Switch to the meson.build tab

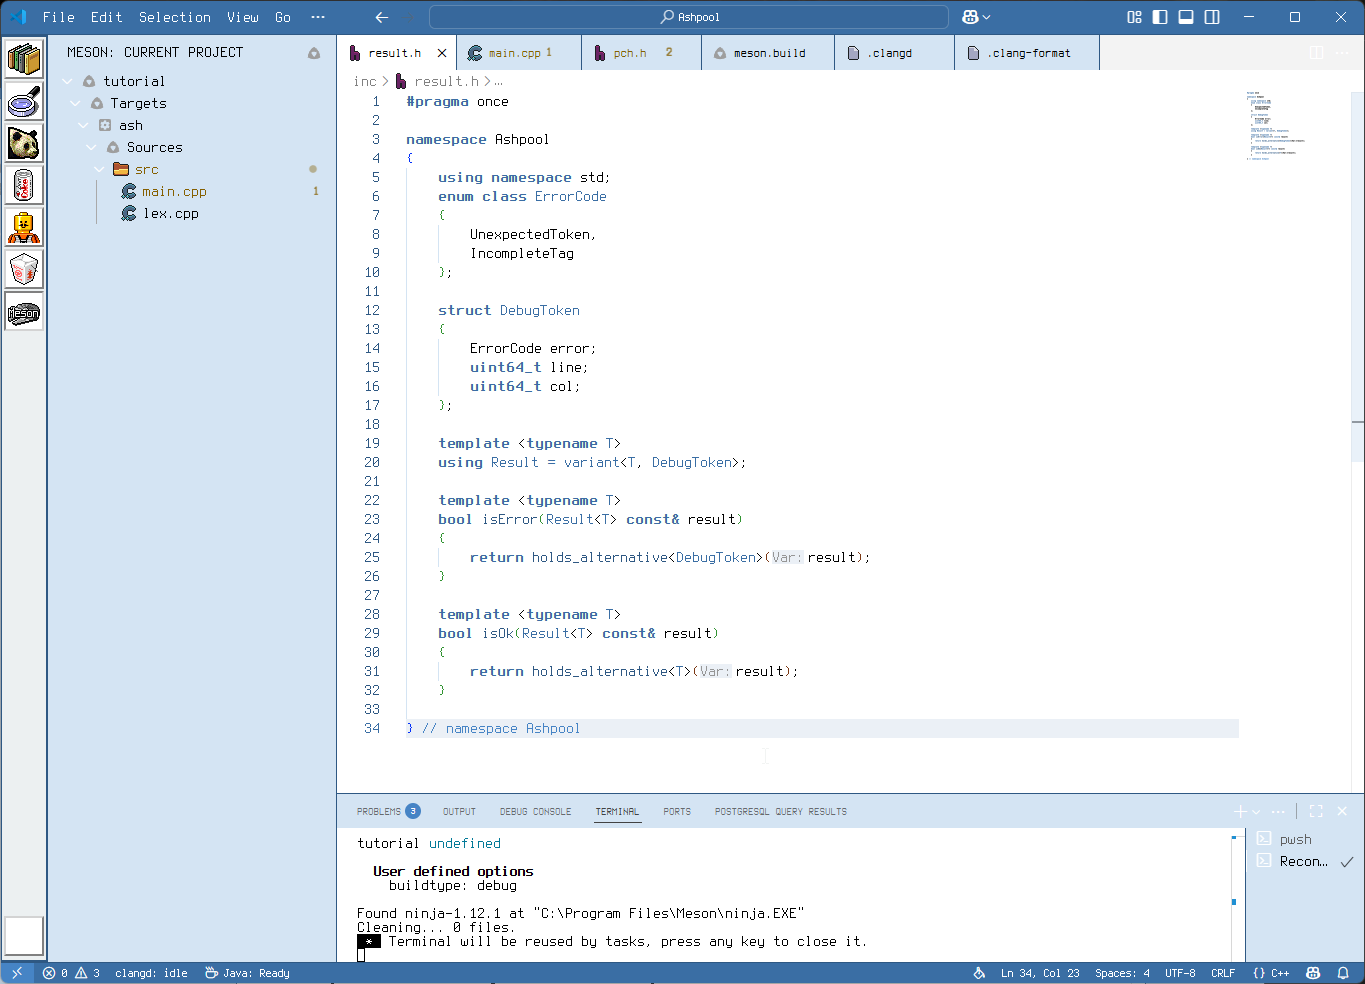(769, 53)
